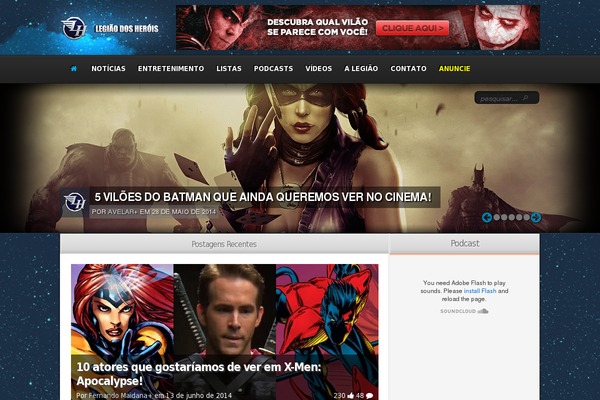Click the Podcast panel header
The height and width of the screenshot is (400, 600).
click(465, 243)
